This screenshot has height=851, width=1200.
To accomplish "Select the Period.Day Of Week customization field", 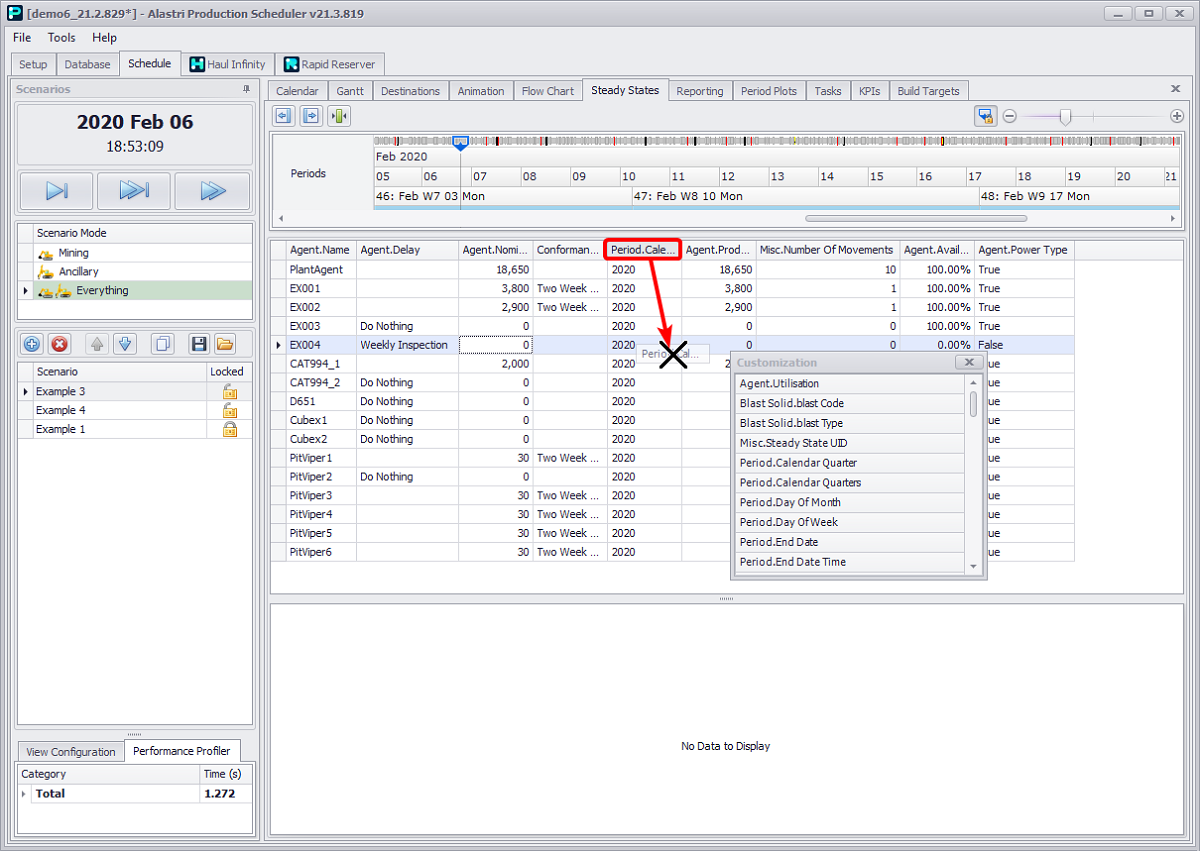I will [x=788, y=522].
